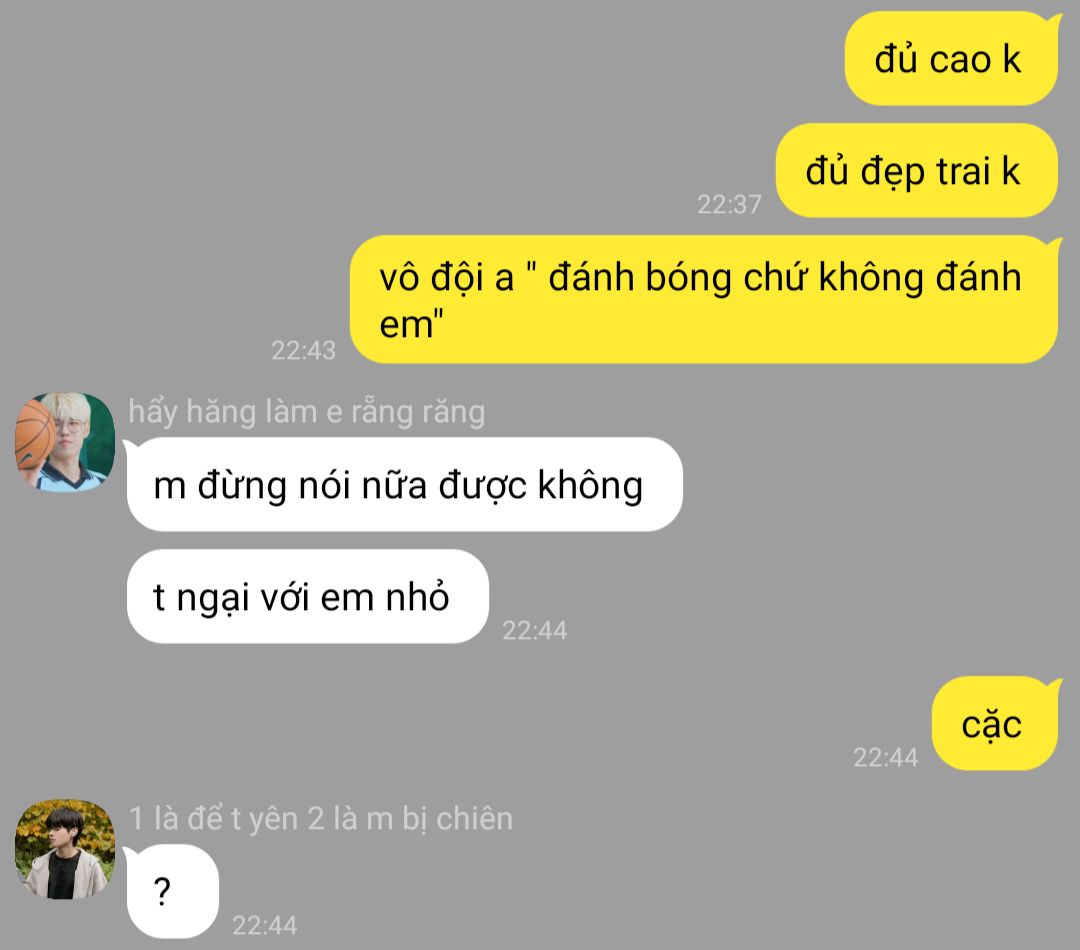Image resolution: width=1080 pixels, height=950 pixels.
Task: Tap the "vô đội a đánh bóng" message
Action: pyautogui.click(x=704, y=299)
